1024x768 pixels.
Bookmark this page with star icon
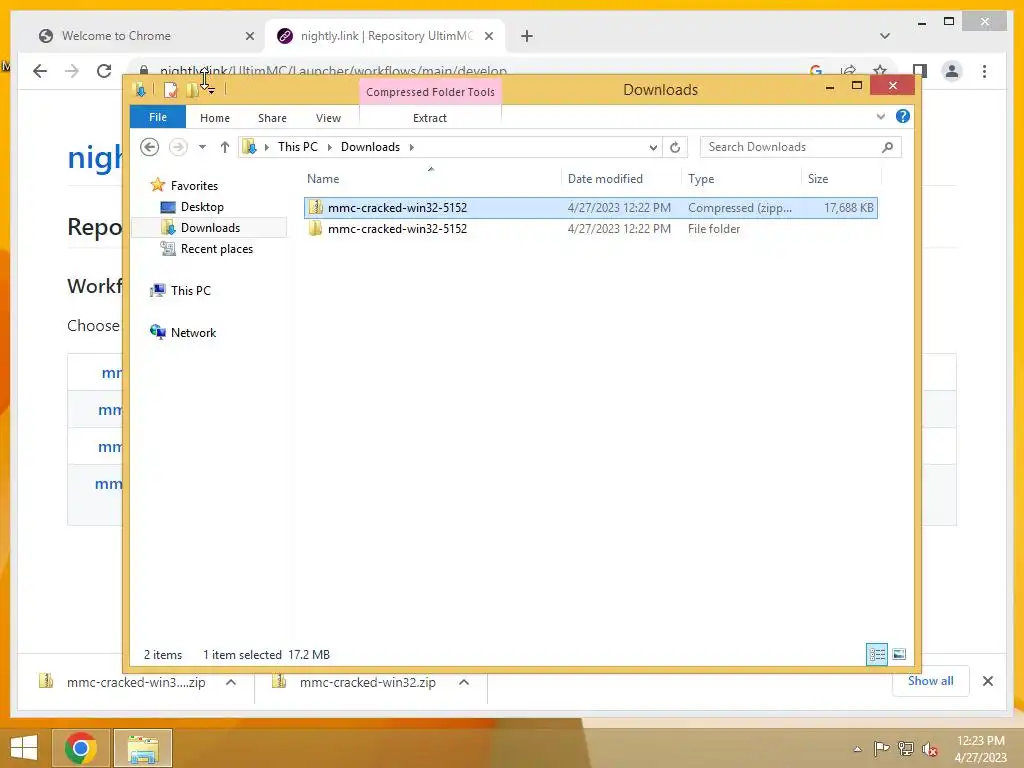[x=880, y=70]
